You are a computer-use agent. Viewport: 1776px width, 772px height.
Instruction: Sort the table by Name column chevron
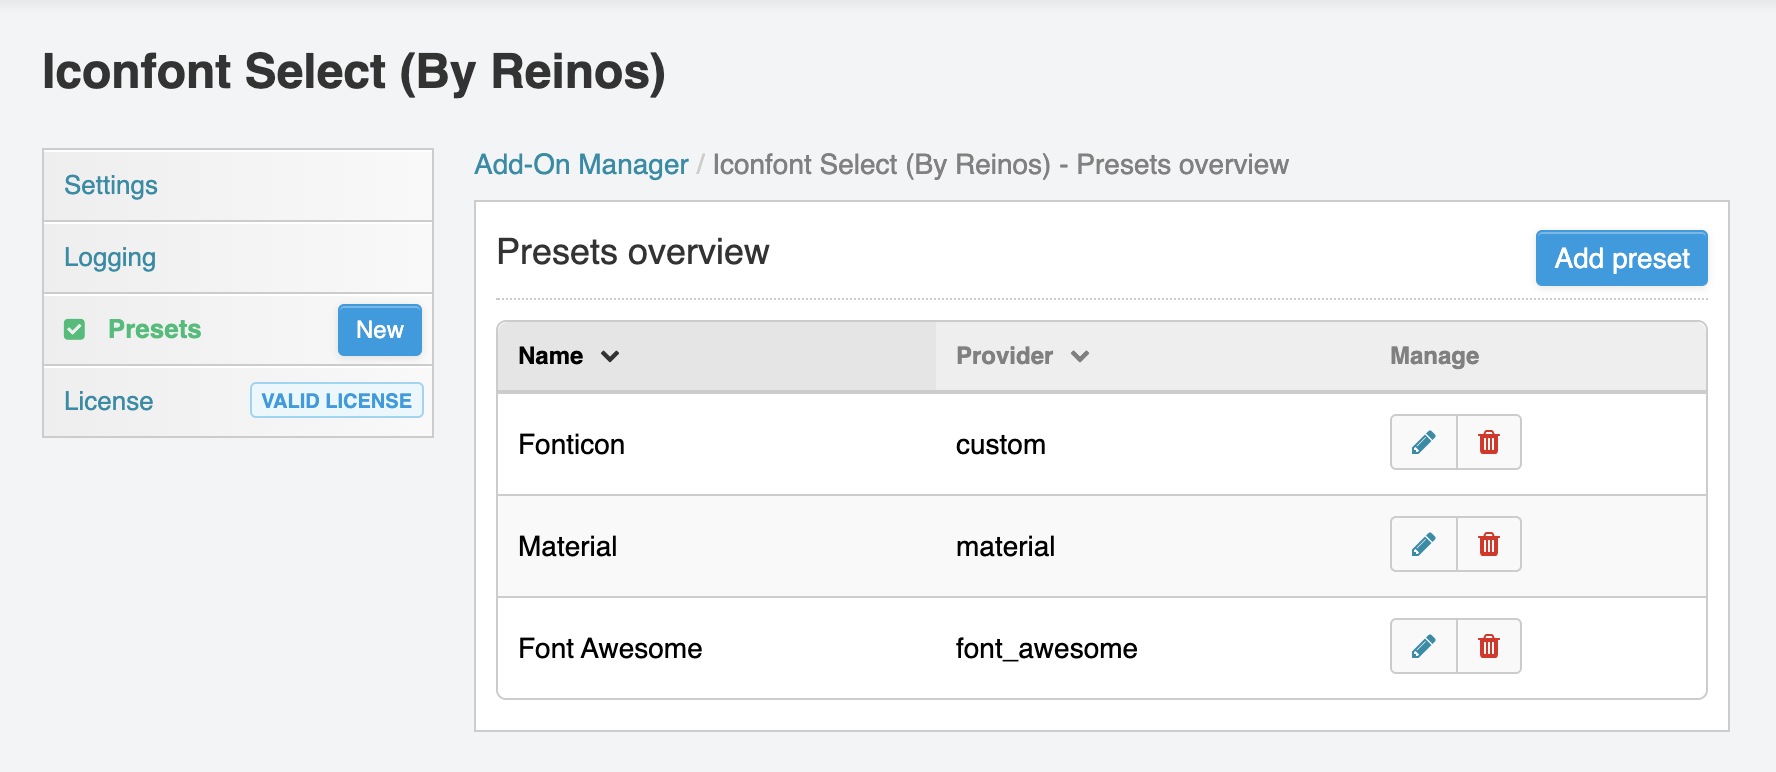click(x=610, y=356)
